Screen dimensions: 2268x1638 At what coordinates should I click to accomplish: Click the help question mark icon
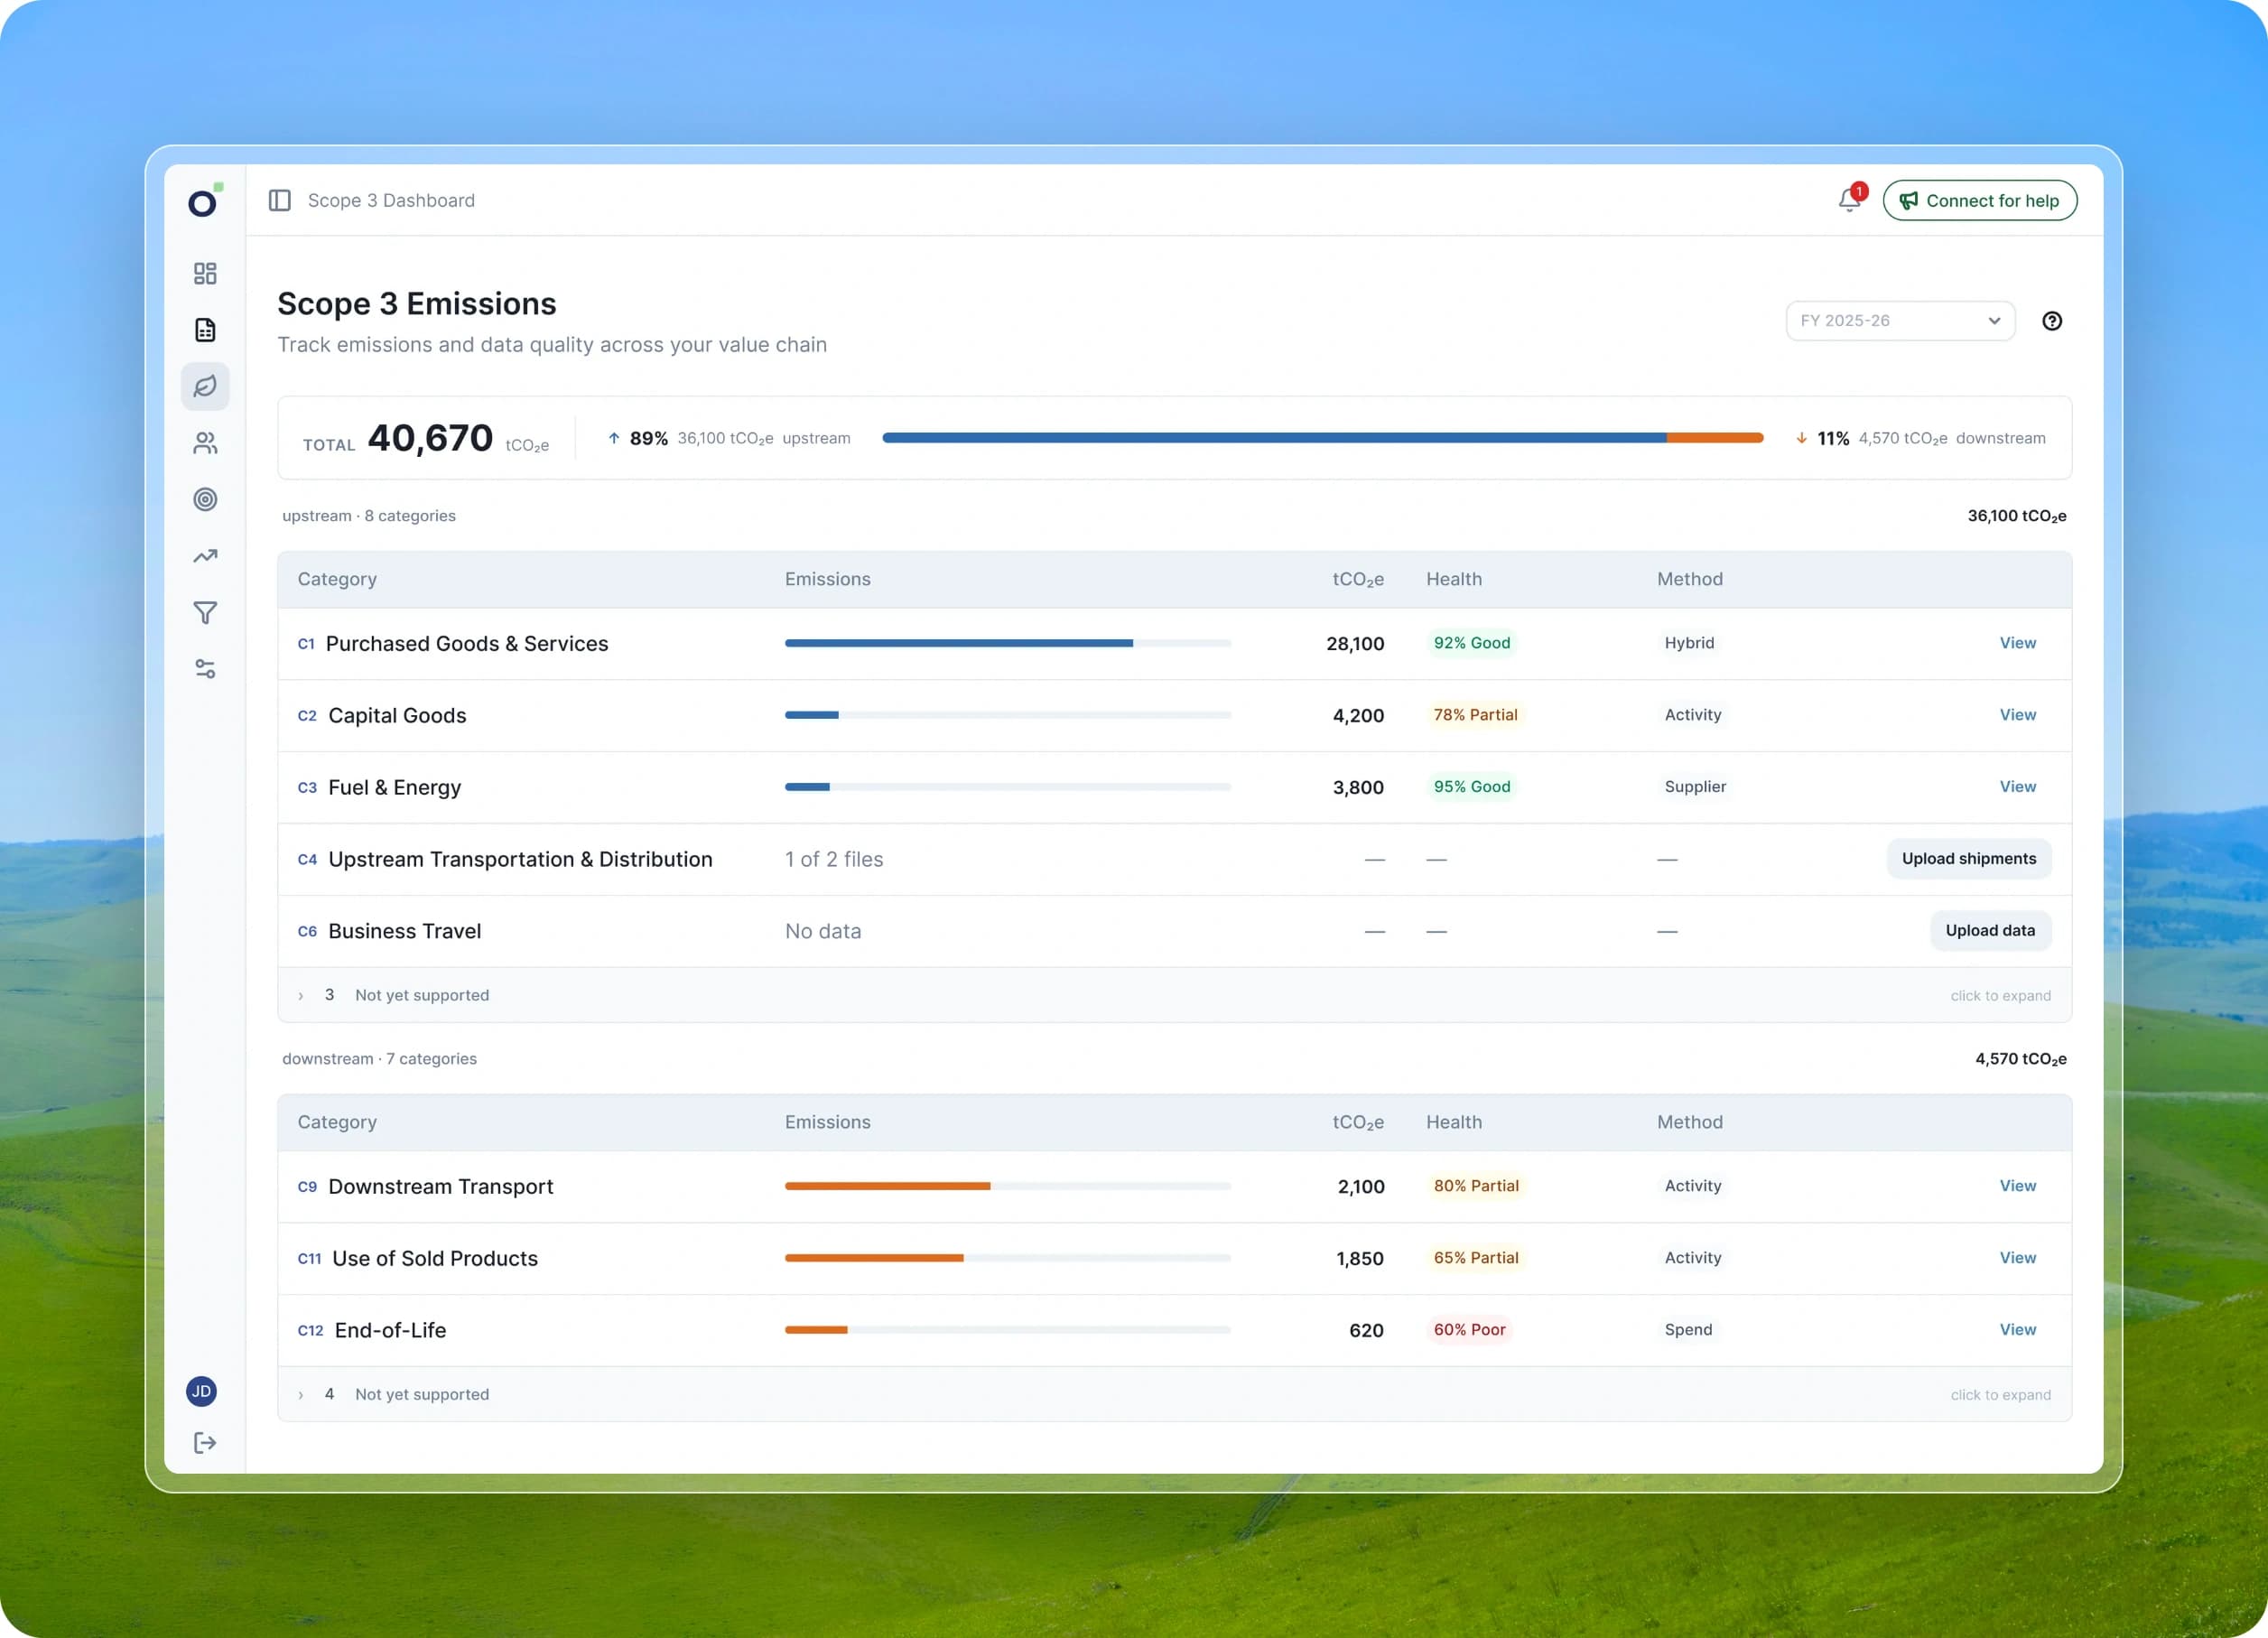2052,321
